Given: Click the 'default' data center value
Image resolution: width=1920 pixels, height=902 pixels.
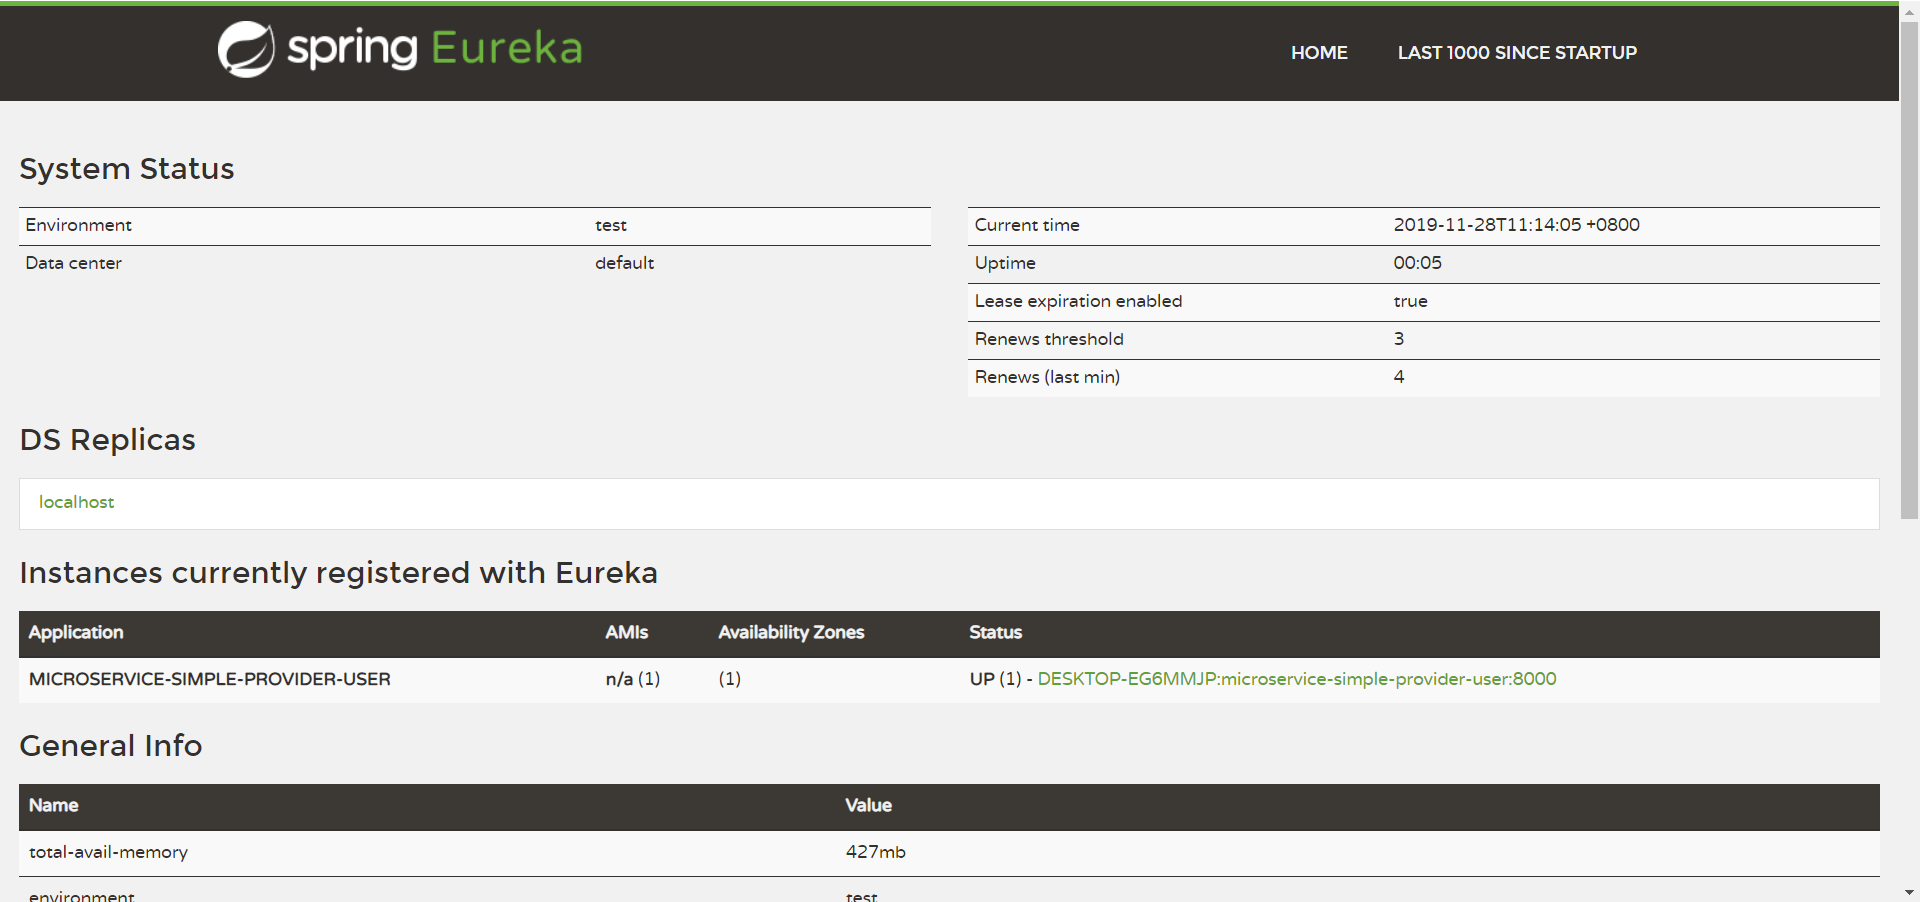Looking at the screenshot, I should click(x=624, y=263).
